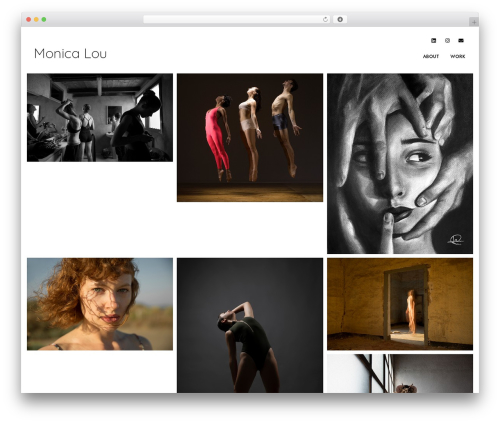This screenshot has width=500, height=423.
Task: Click the dark circular button beside address bar
Action: click(x=340, y=19)
